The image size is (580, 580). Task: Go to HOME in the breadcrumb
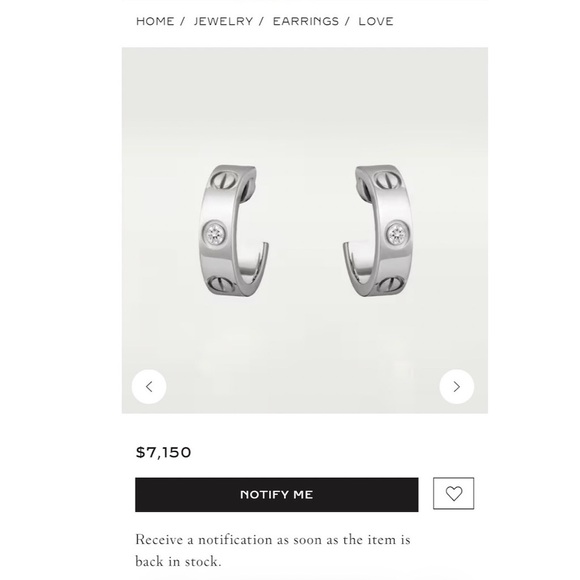[155, 21]
